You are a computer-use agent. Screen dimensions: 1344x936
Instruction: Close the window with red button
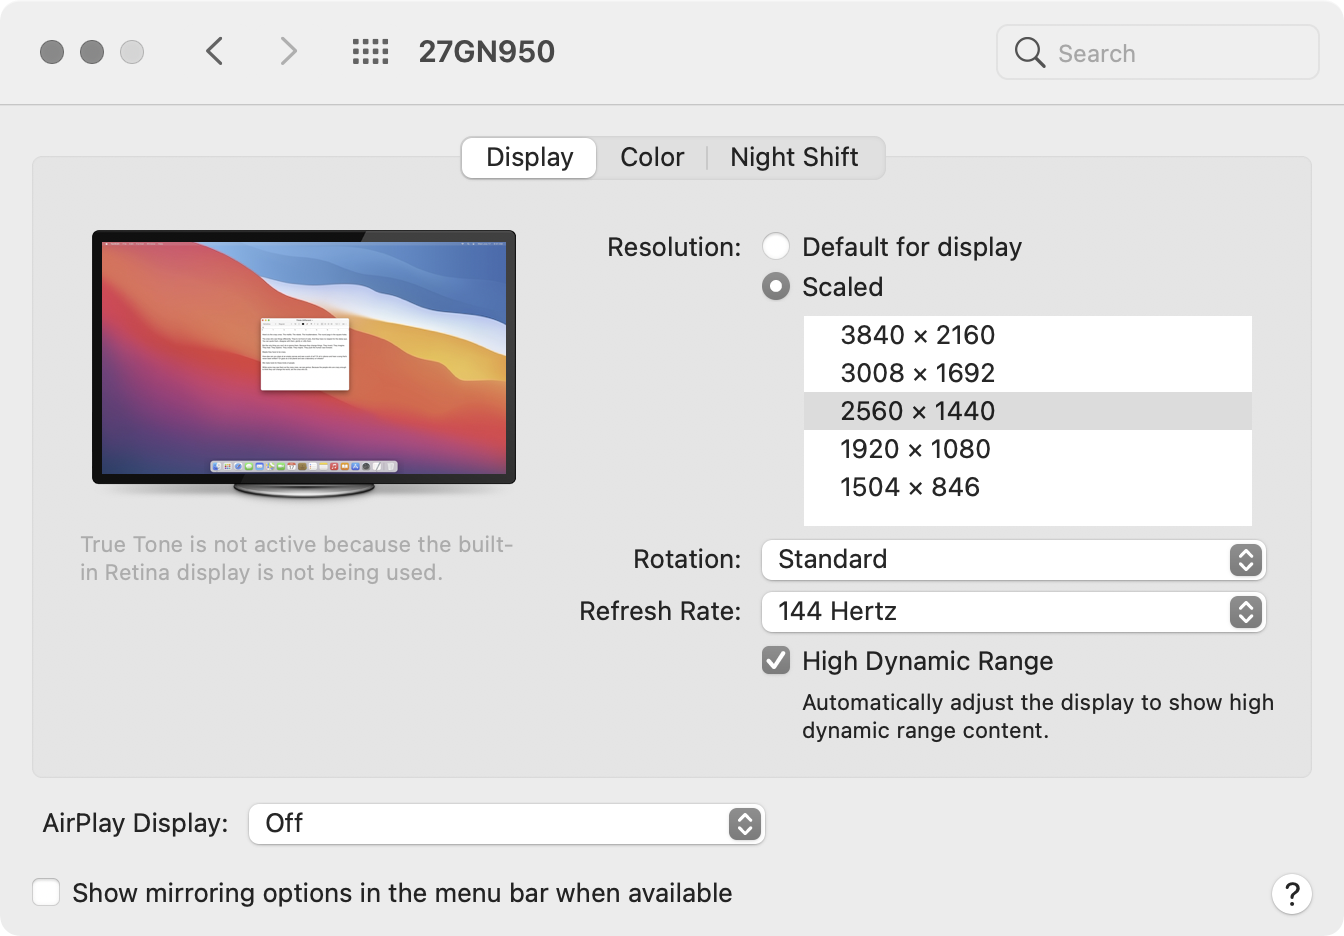[52, 52]
